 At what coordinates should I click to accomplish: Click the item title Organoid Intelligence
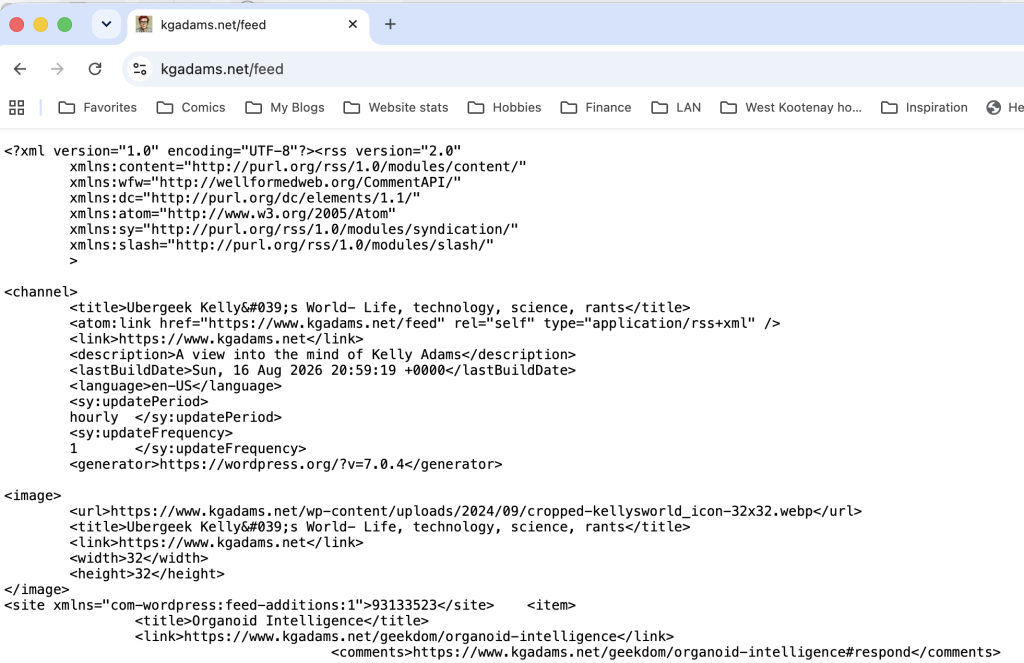pos(281,621)
